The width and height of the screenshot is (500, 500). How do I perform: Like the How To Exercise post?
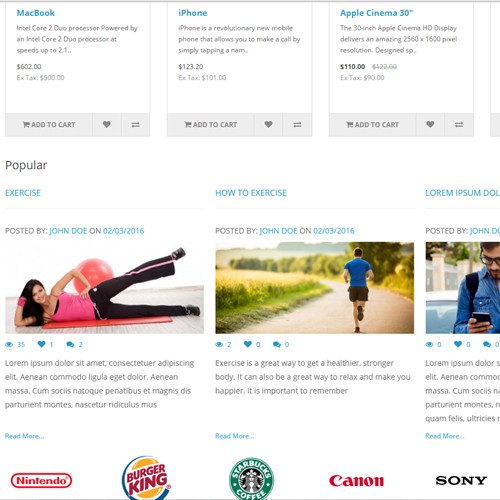click(248, 344)
